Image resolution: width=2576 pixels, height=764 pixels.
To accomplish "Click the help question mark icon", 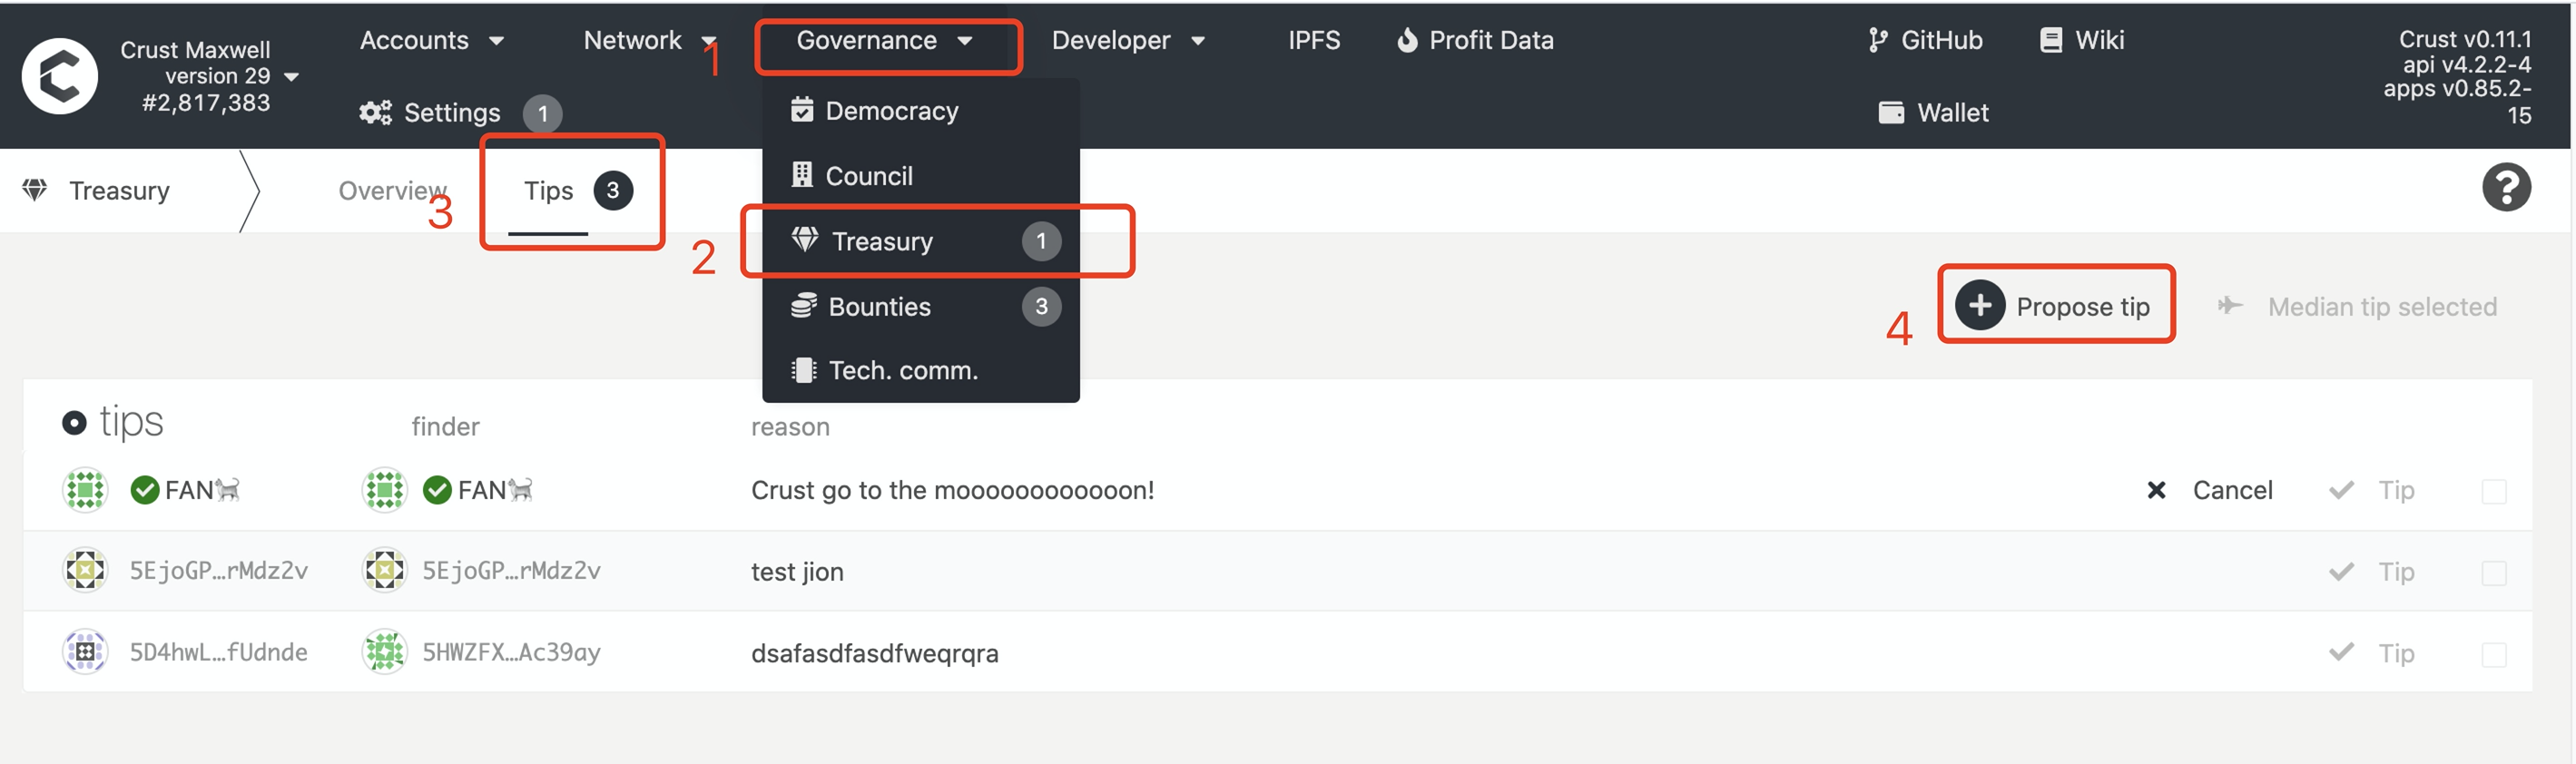I will (2506, 187).
